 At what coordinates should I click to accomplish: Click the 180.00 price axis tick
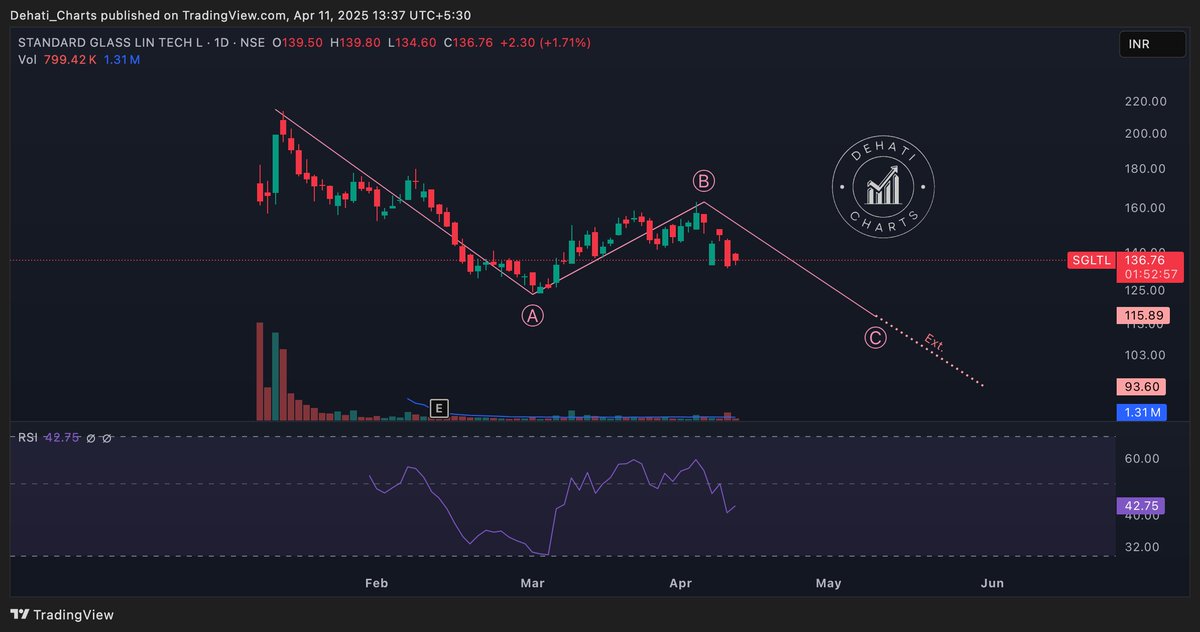coord(1145,169)
